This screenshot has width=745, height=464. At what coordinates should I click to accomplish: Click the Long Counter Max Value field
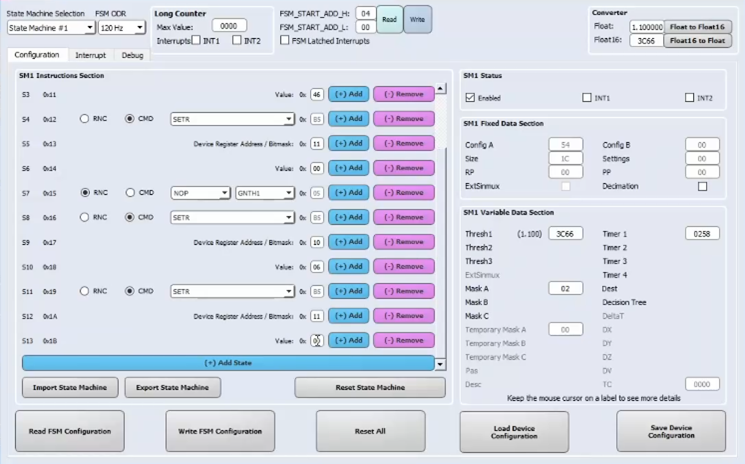(229, 26)
